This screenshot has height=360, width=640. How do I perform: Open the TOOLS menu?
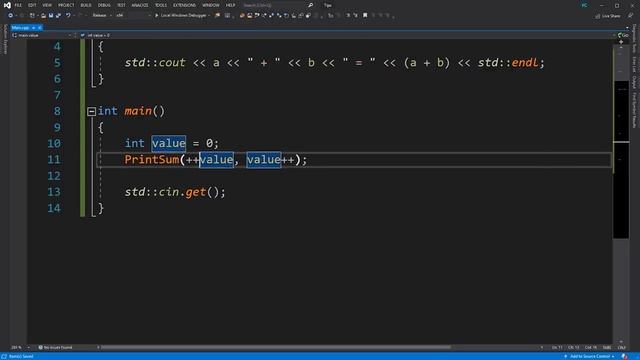click(161, 5)
